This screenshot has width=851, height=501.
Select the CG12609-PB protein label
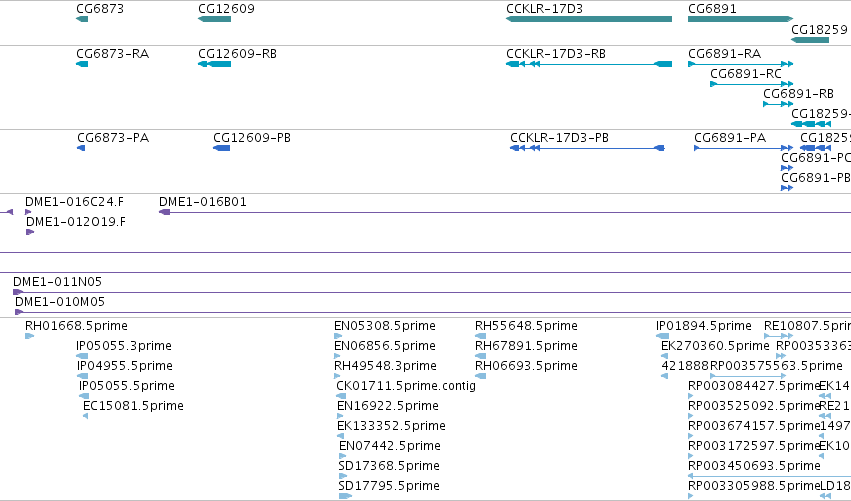(252, 138)
